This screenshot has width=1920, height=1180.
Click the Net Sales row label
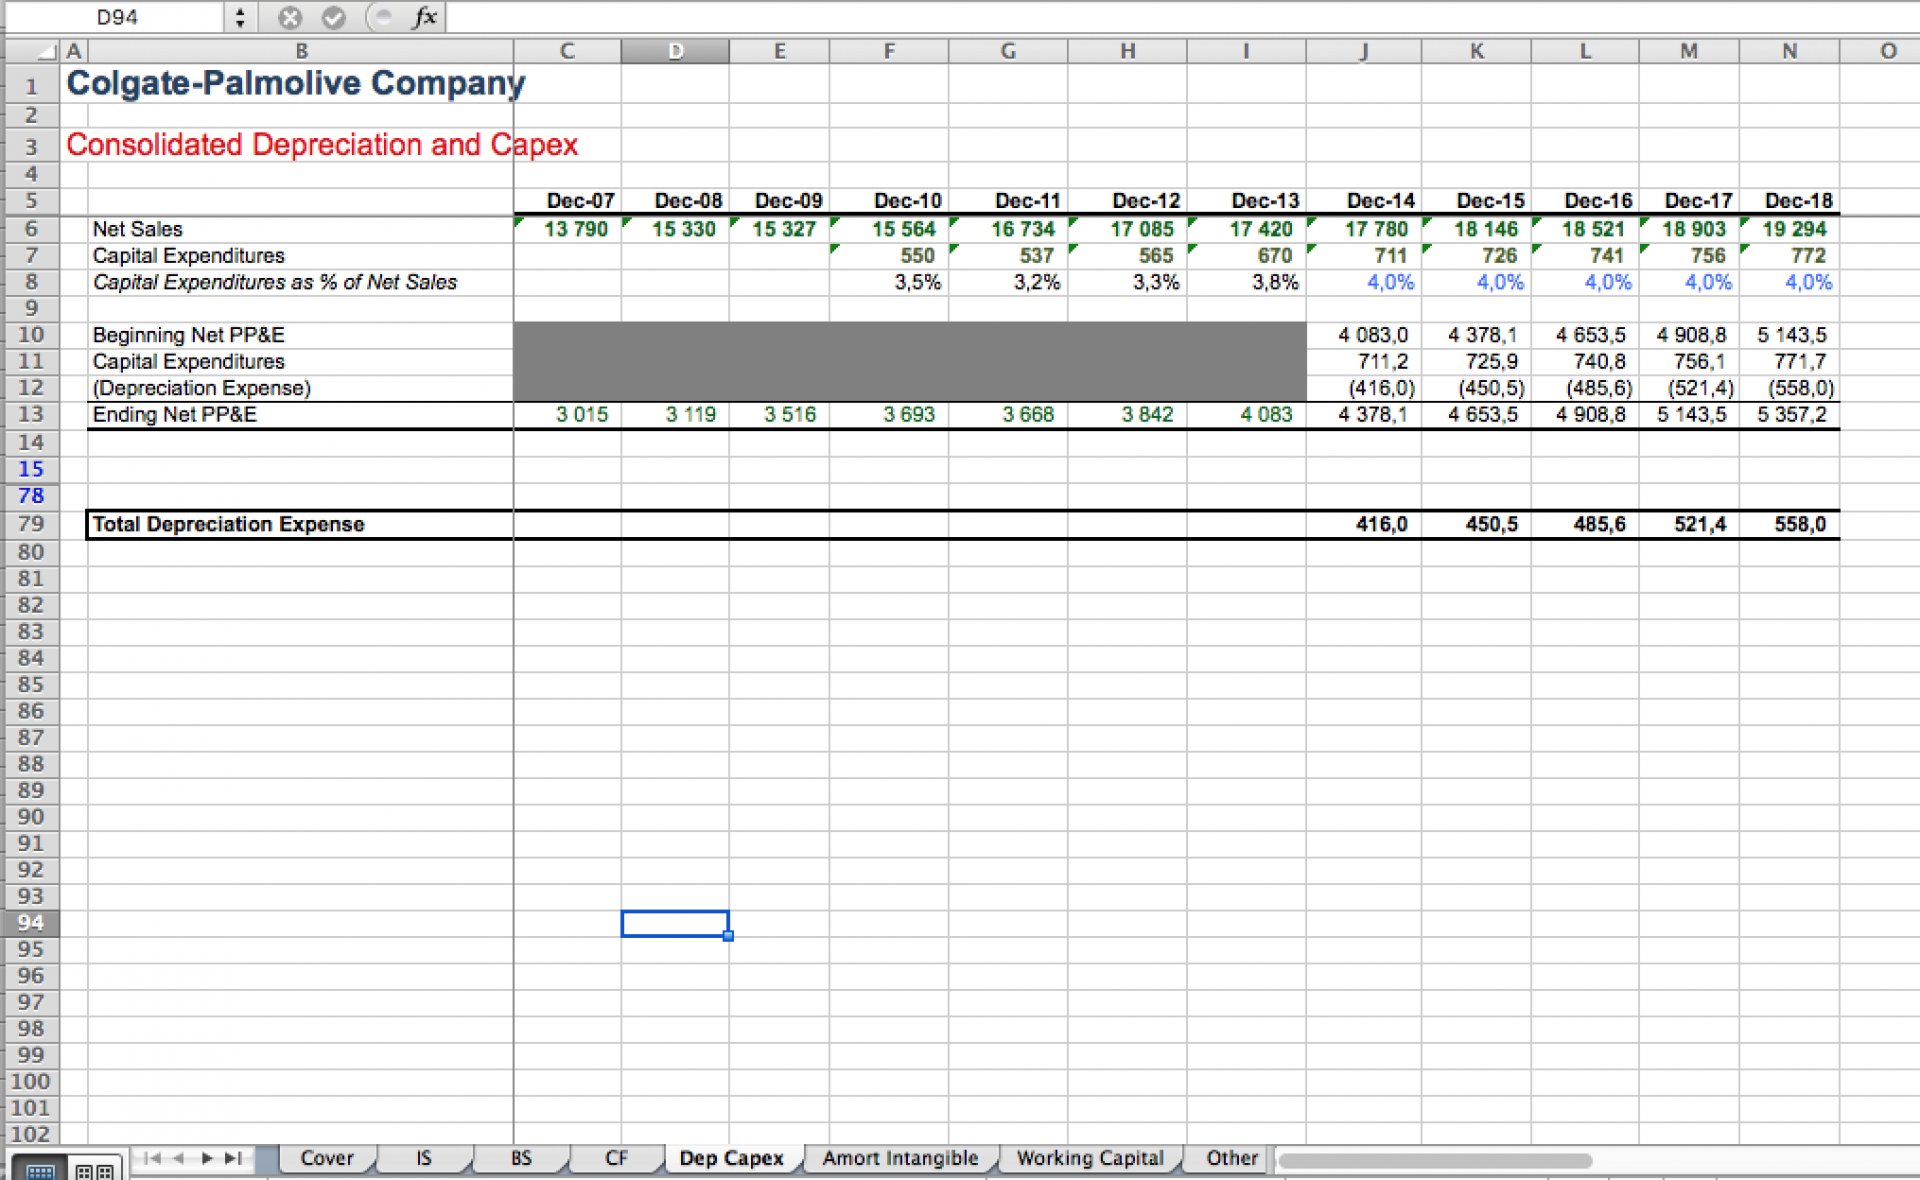coord(138,229)
